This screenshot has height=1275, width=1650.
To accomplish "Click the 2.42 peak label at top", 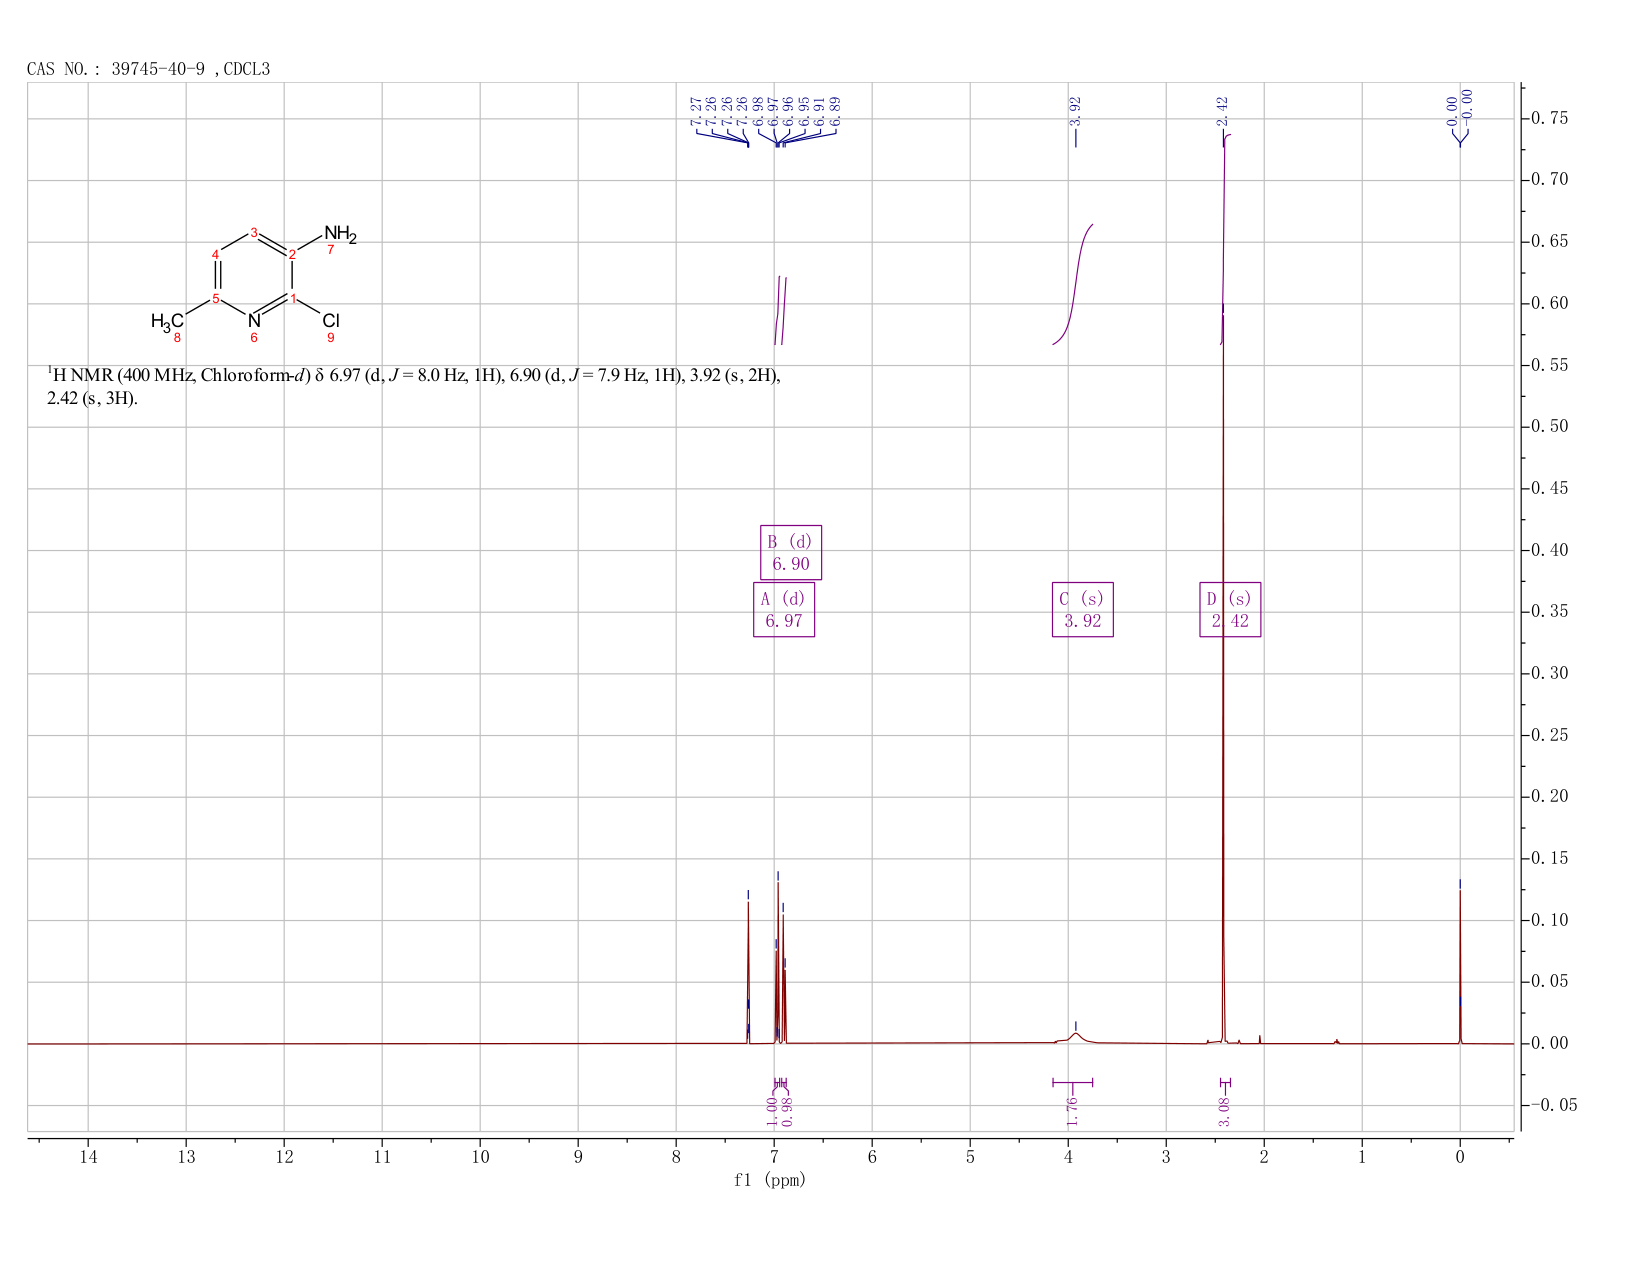I will [1223, 111].
